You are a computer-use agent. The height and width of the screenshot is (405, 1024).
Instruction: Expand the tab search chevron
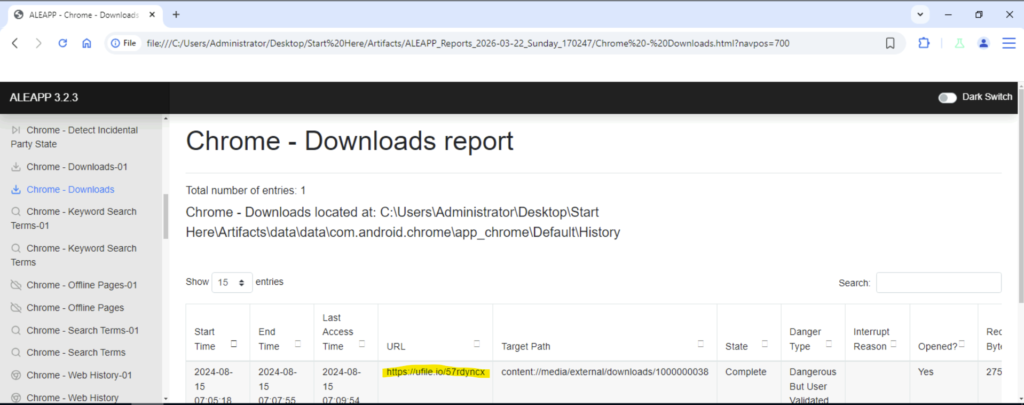[x=920, y=14]
